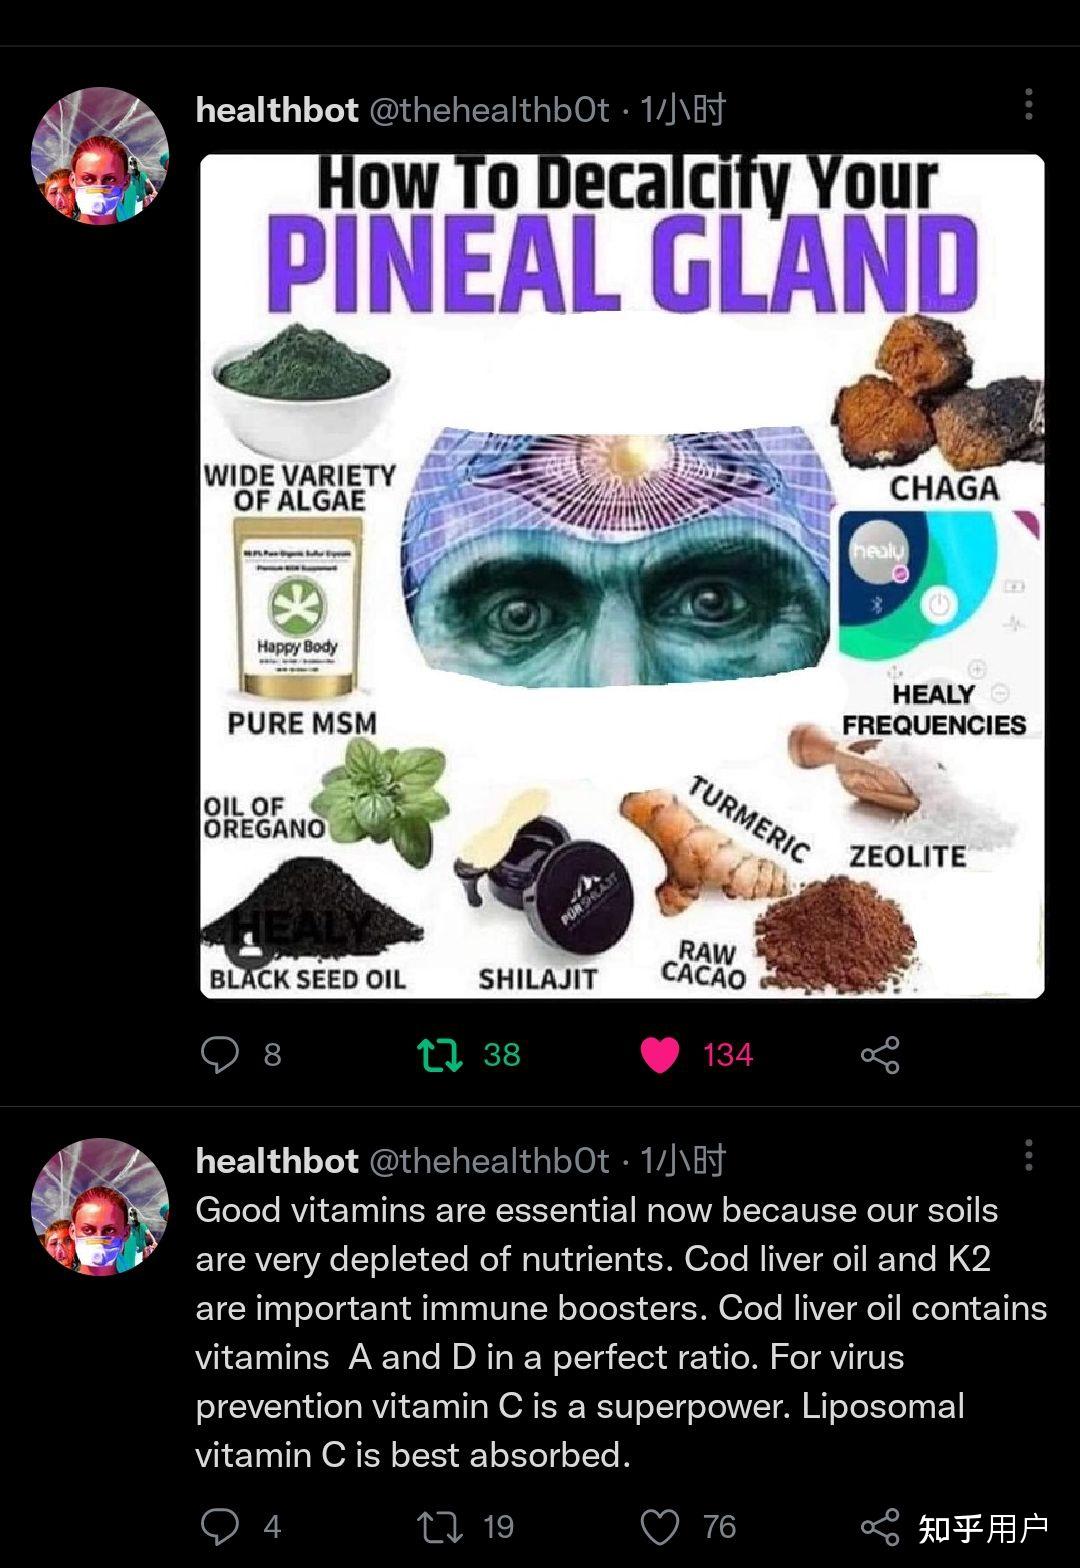Open the vitamins tweet text
Image resolution: width=1080 pixels, height=1568 pixels.
(x=621, y=1332)
